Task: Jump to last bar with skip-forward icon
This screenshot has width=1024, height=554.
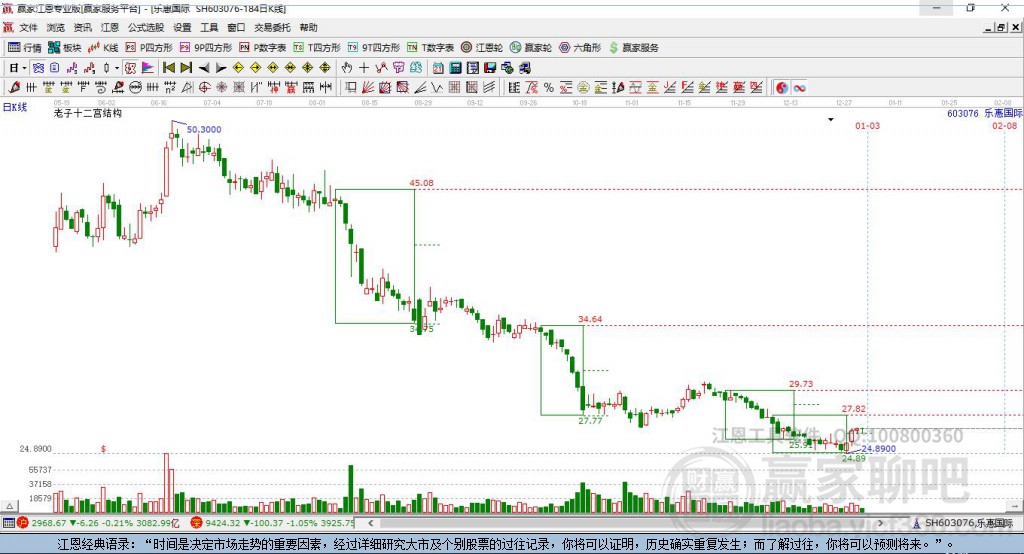Action: pos(186,67)
